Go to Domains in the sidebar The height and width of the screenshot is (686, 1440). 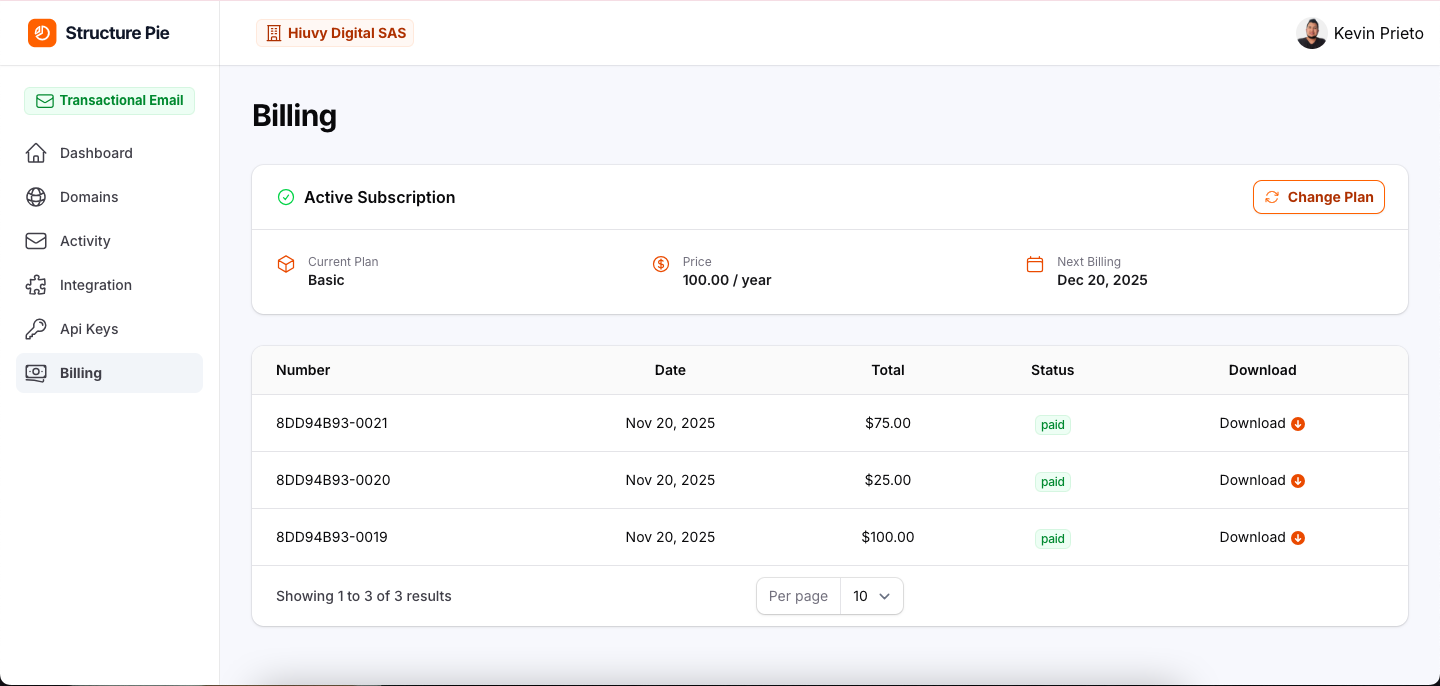(x=109, y=197)
